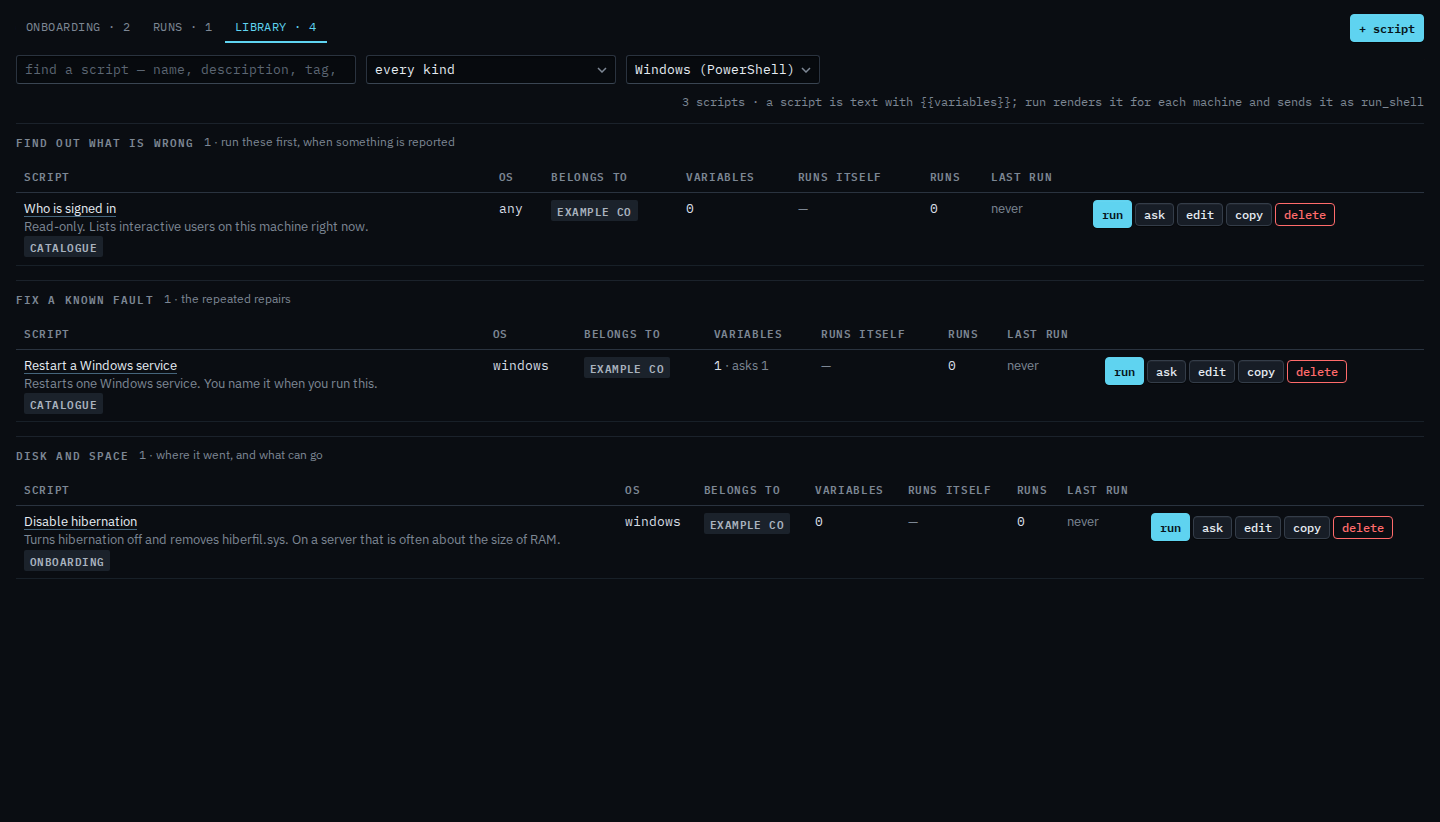Click the ONBOARDING tag under 'Disable hibernation'
The width and height of the screenshot is (1440, 822).
point(67,562)
